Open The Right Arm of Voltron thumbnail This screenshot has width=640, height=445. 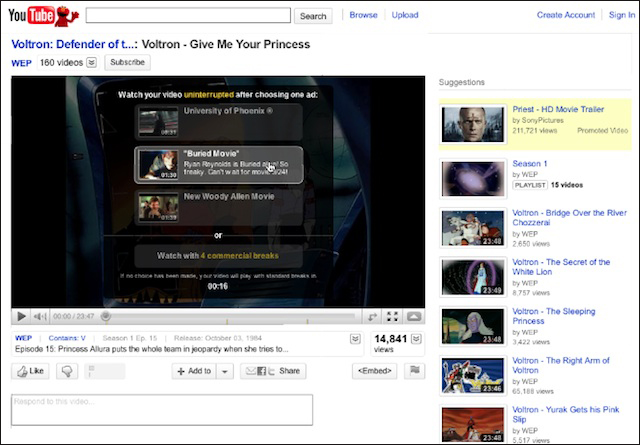pyautogui.click(x=473, y=376)
